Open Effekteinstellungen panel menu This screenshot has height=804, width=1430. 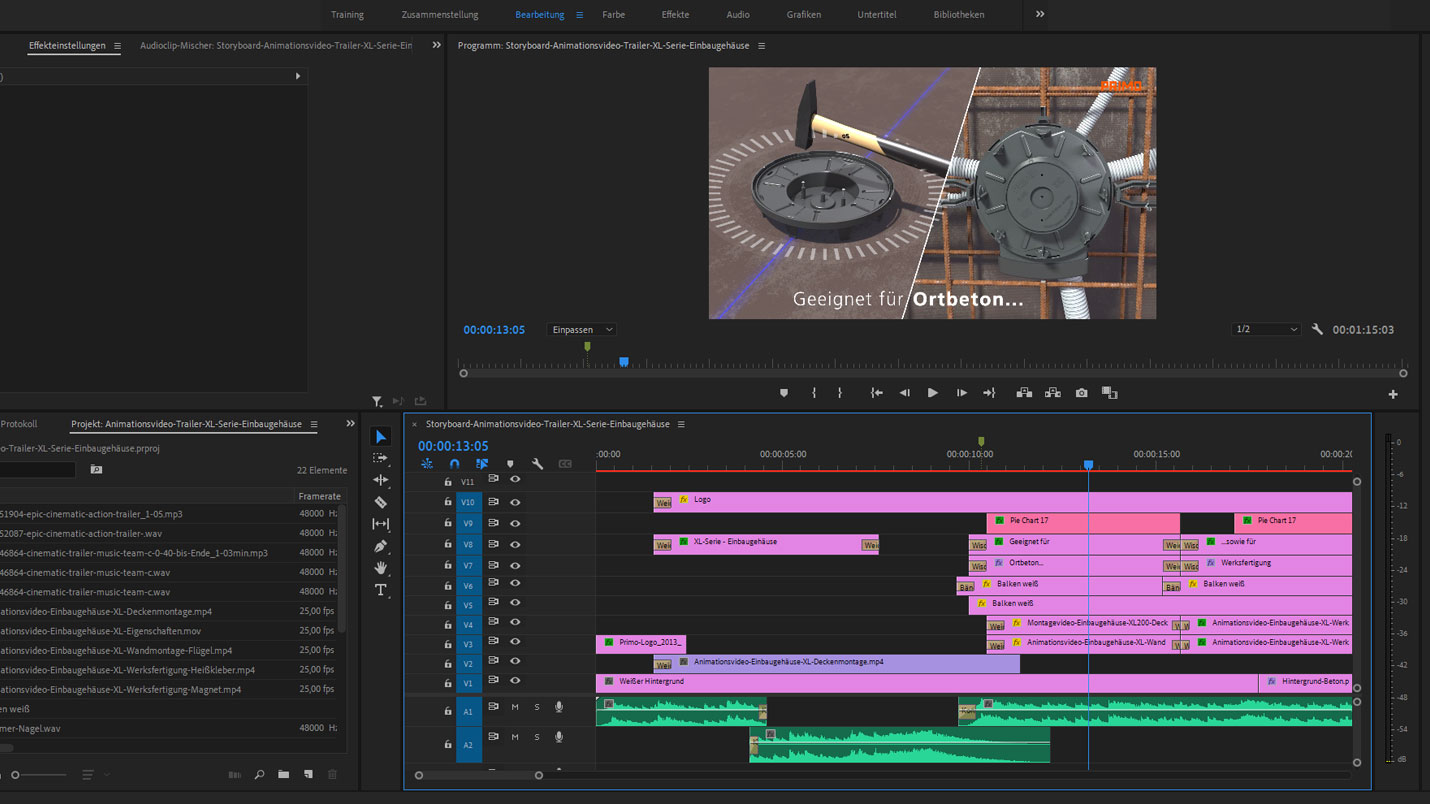click(117, 46)
